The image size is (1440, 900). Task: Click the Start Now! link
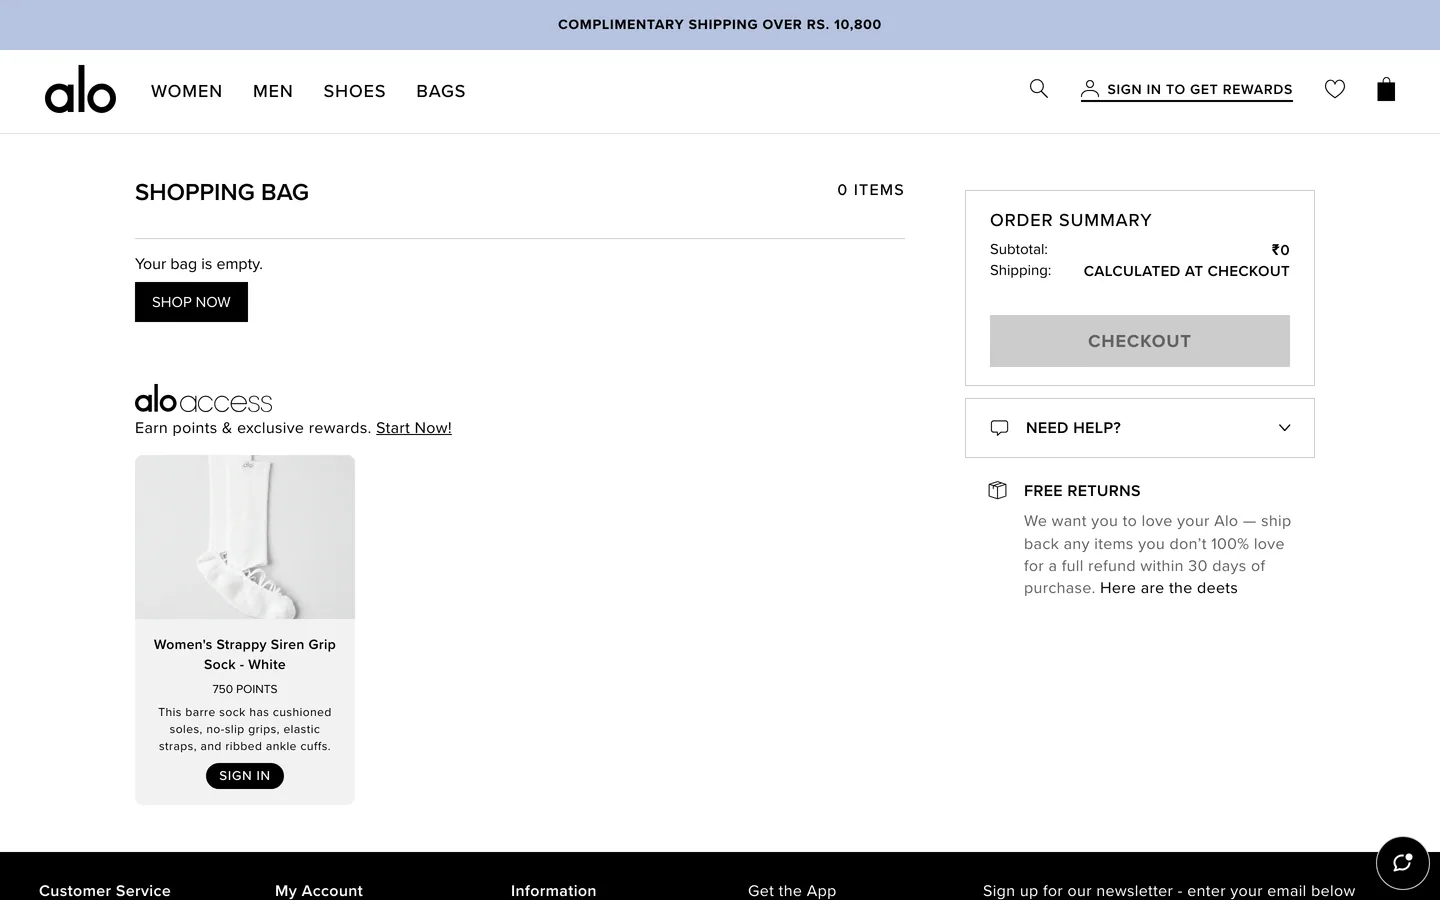(414, 428)
